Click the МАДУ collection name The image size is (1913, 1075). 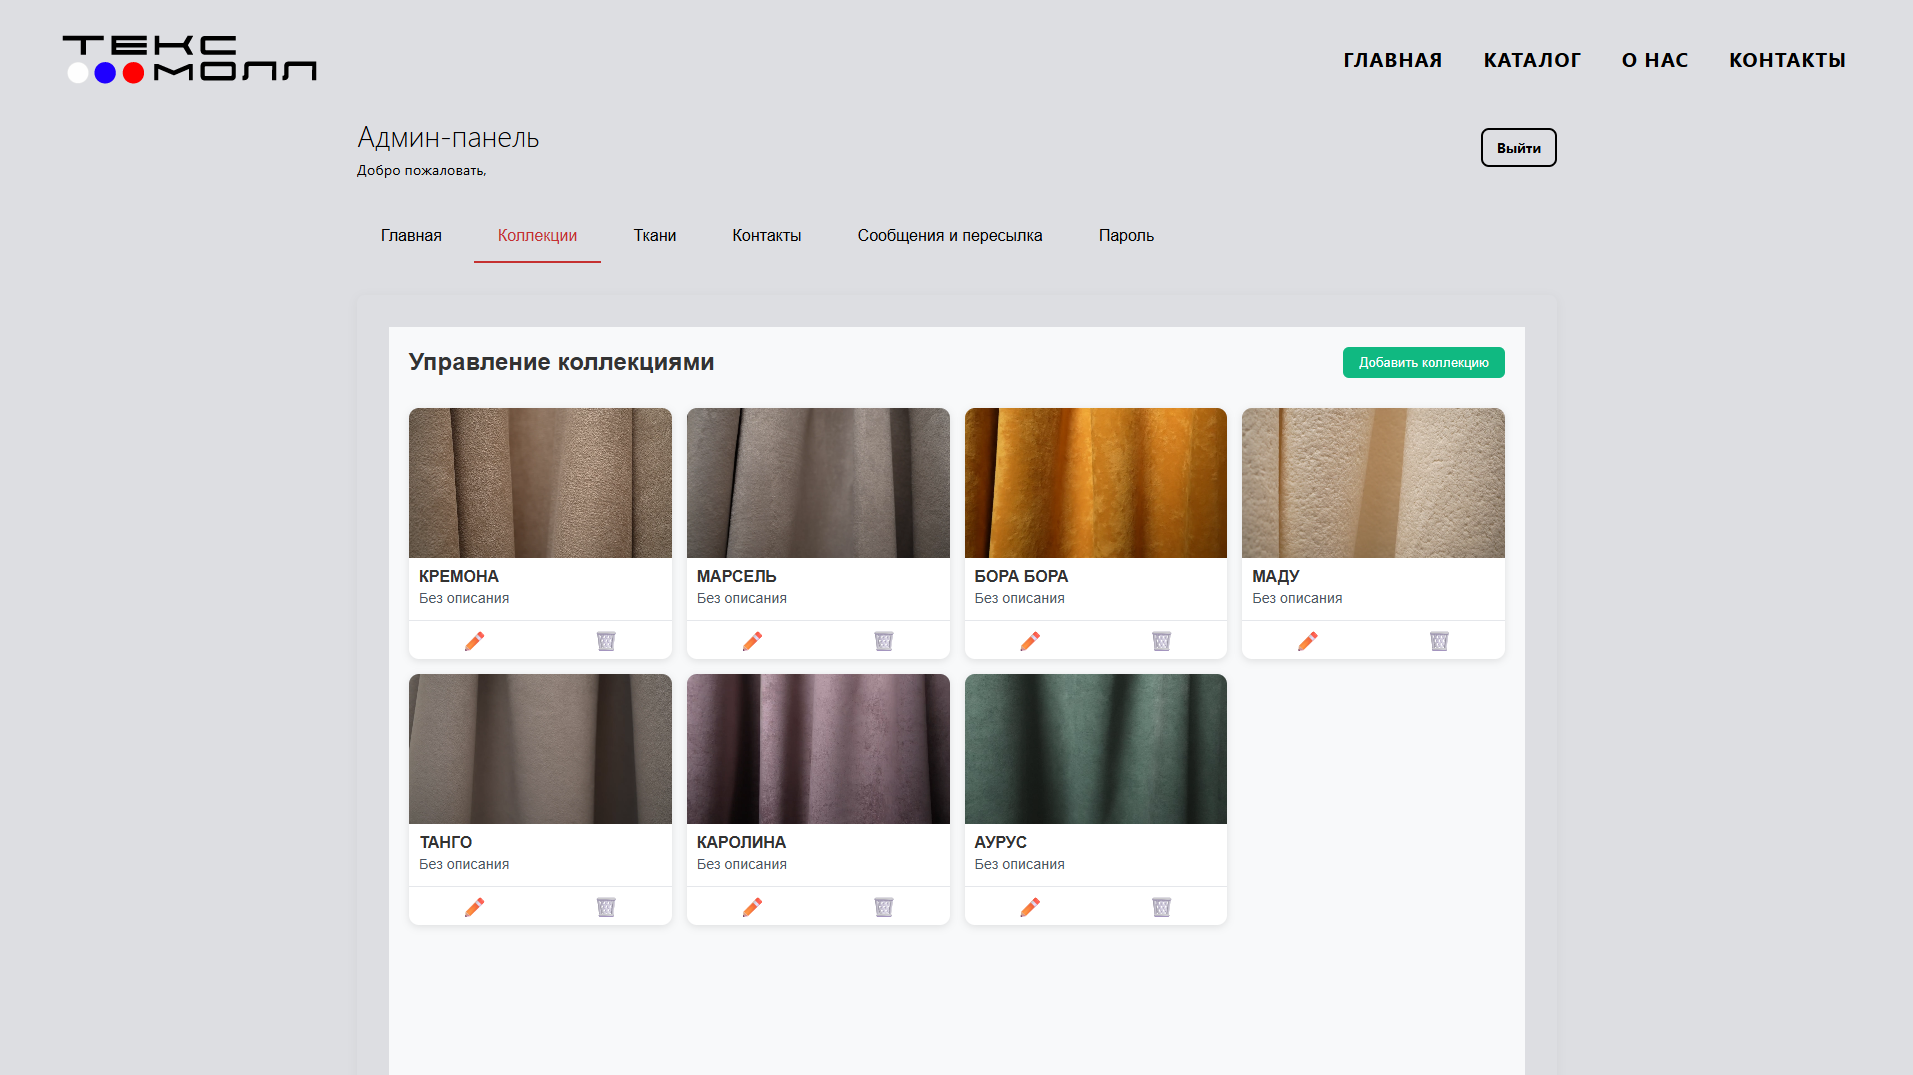(x=1276, y=576)
